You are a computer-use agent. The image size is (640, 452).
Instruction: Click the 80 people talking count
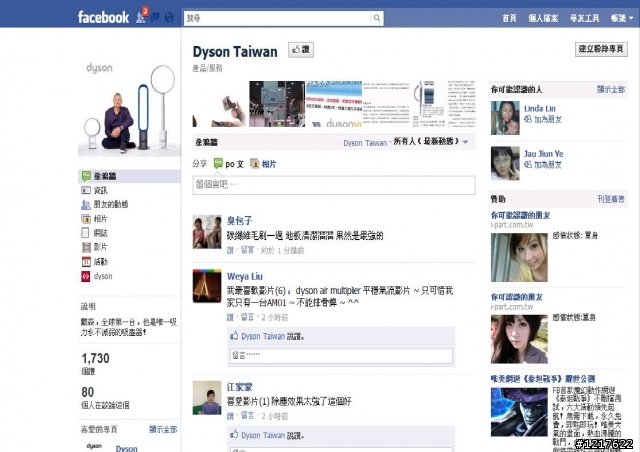point(88,392)
